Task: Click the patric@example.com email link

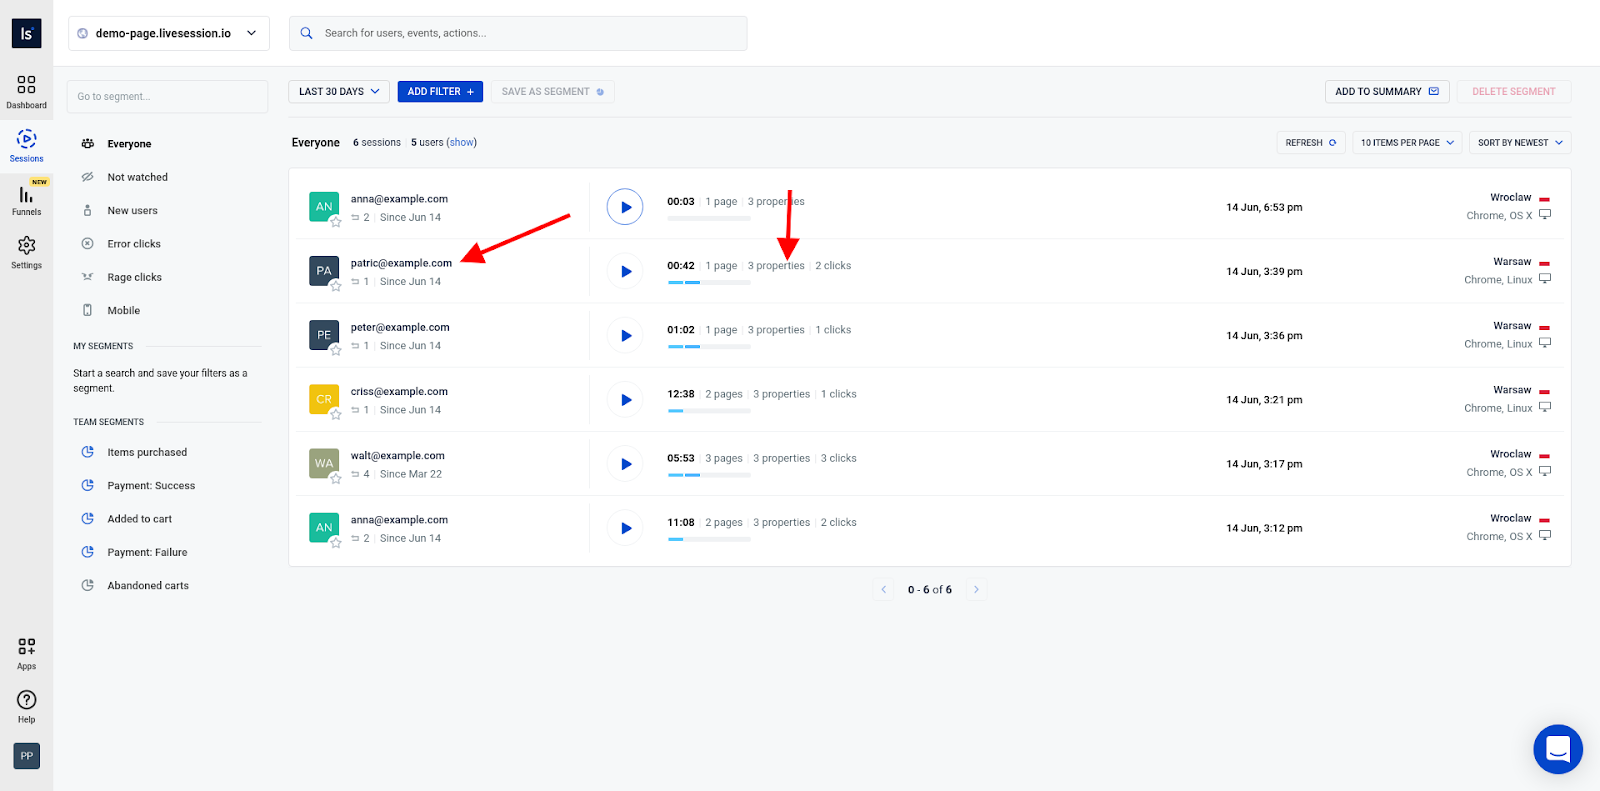Action: 401,263
